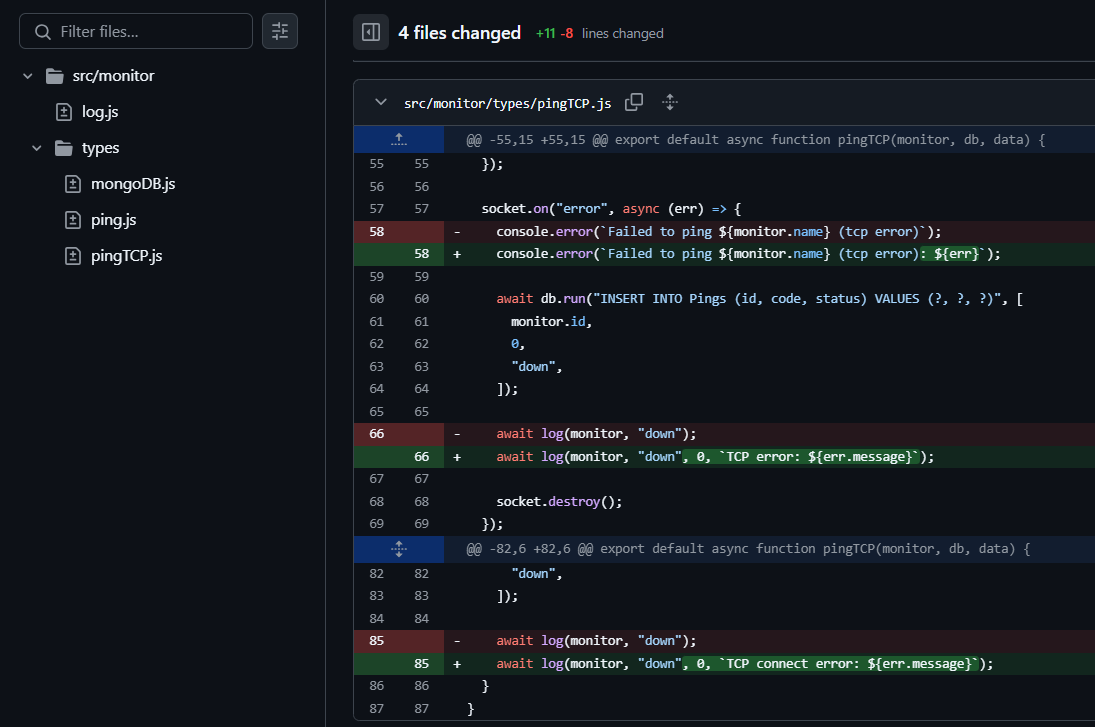The width and height of the screenshot is (1095, 727).
Task: Expand all lines of the pingTCP.js diff
Action: coord(670,103)
